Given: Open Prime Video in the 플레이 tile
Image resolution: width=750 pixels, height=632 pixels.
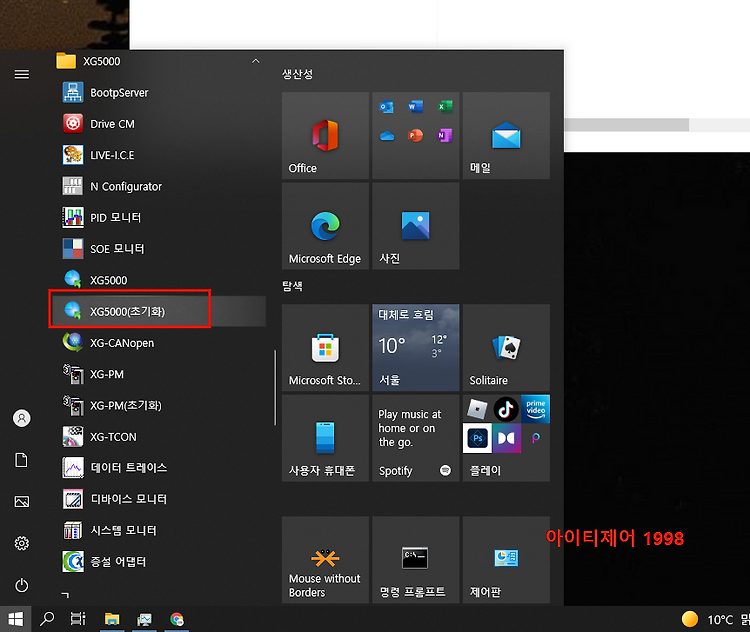Looking at the screenshot, I should (x=535, y=409).
